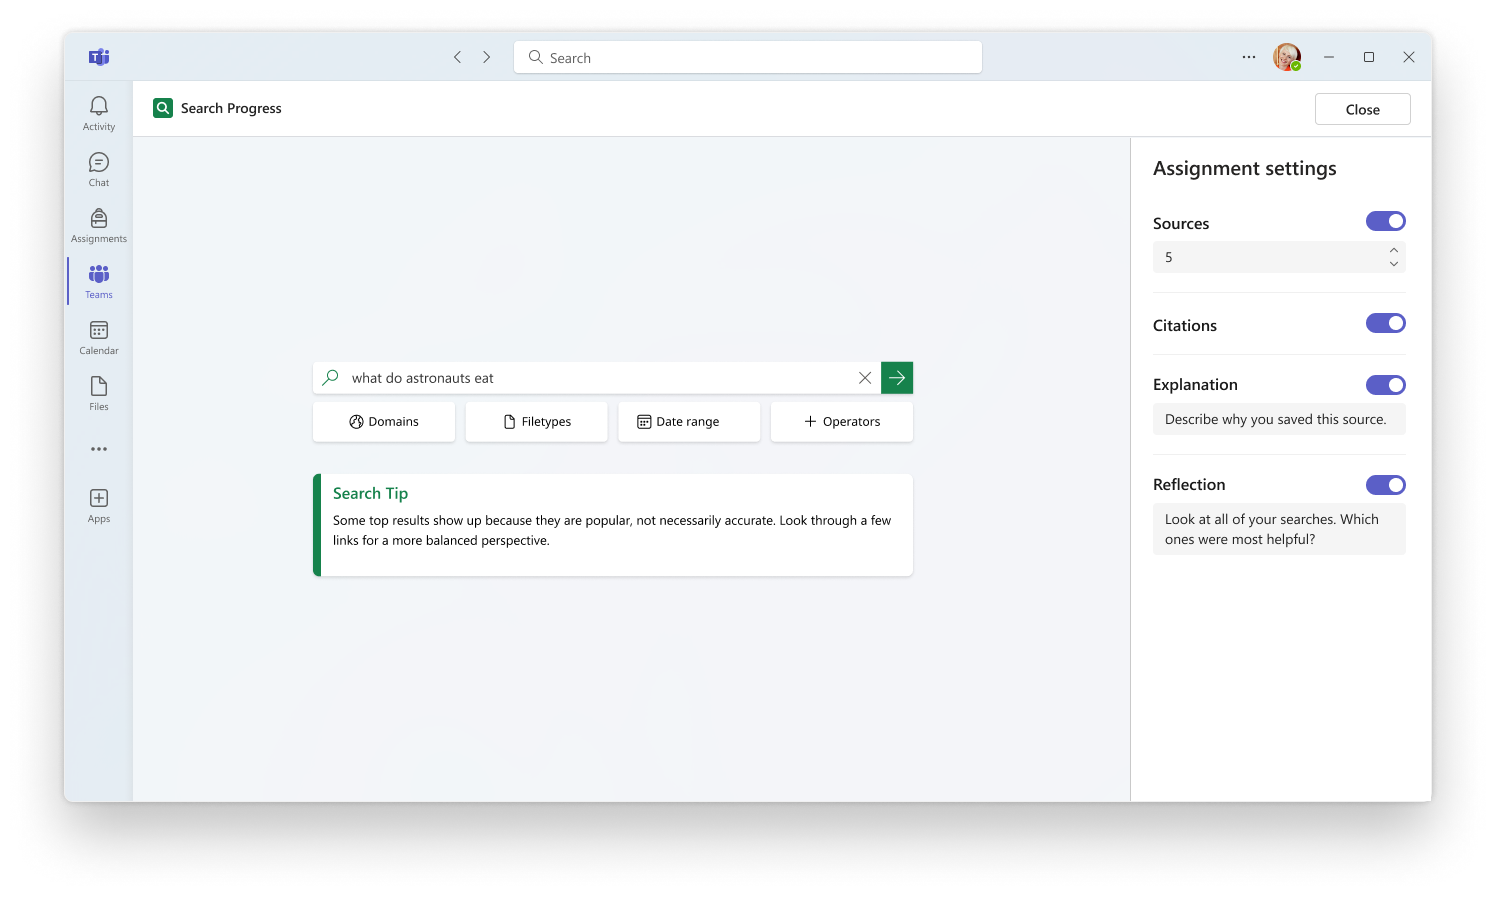
Task: Click your profile avatar
Action: (x=1287, y=57)
